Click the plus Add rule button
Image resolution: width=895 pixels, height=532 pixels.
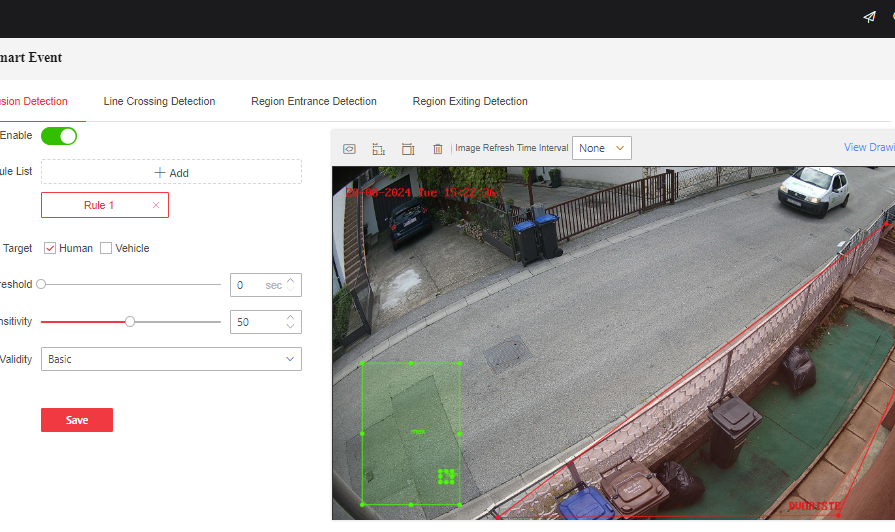click(x=171, y=172)
